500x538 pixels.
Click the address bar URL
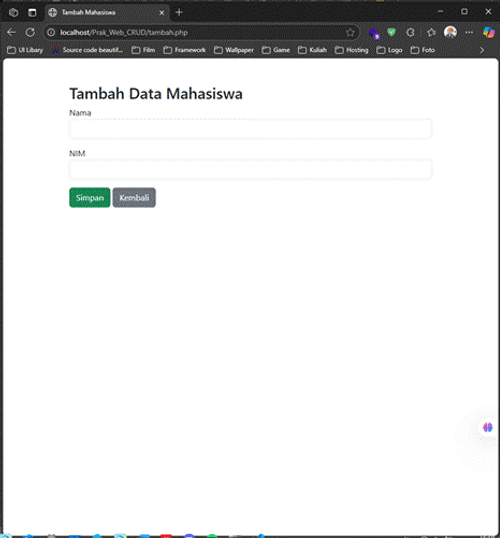click(x=124, y=33)
